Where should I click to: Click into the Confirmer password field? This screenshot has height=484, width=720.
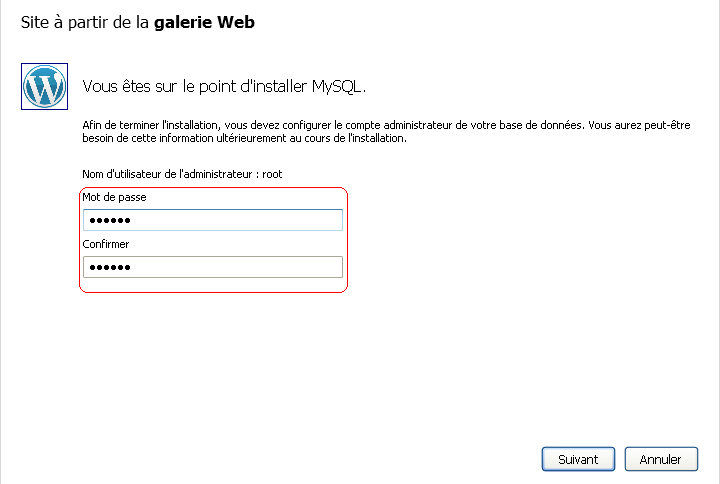[x=213, y=267]
